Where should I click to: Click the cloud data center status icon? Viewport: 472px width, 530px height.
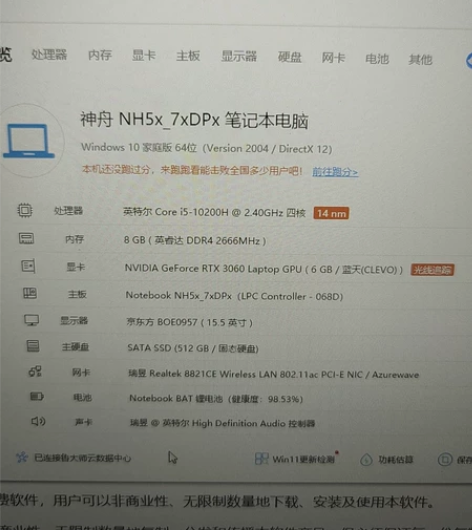22,457
